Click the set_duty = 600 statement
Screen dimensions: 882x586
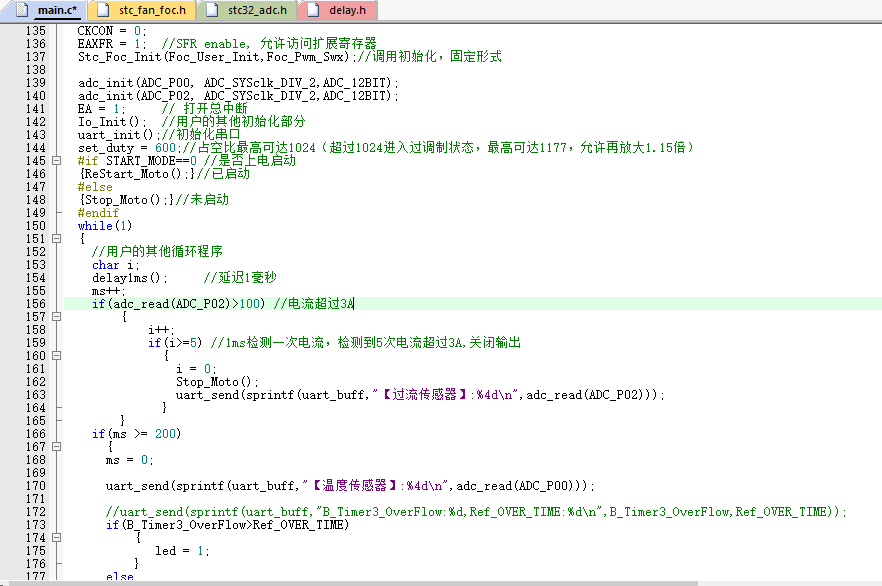coord(126,148)
